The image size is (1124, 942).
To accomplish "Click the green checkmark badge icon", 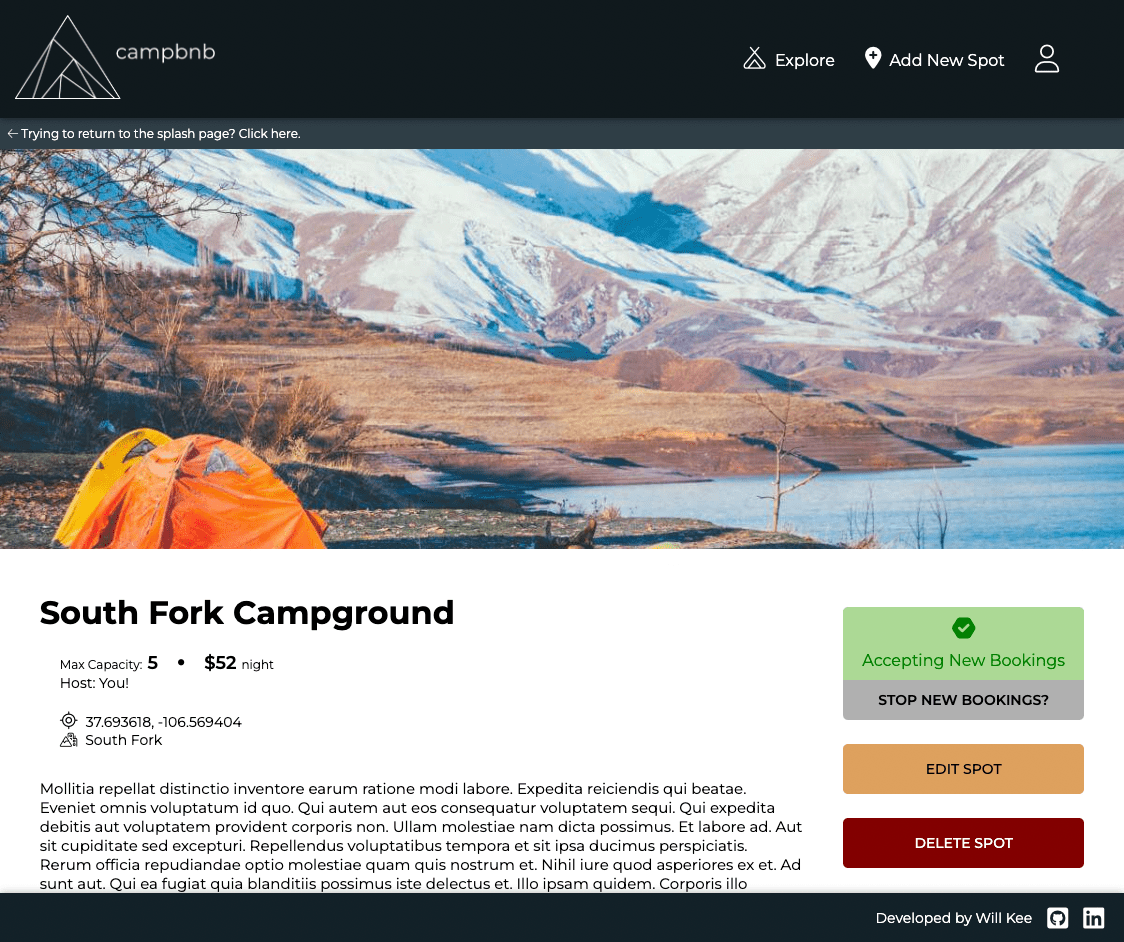I will tap(963, 628).
